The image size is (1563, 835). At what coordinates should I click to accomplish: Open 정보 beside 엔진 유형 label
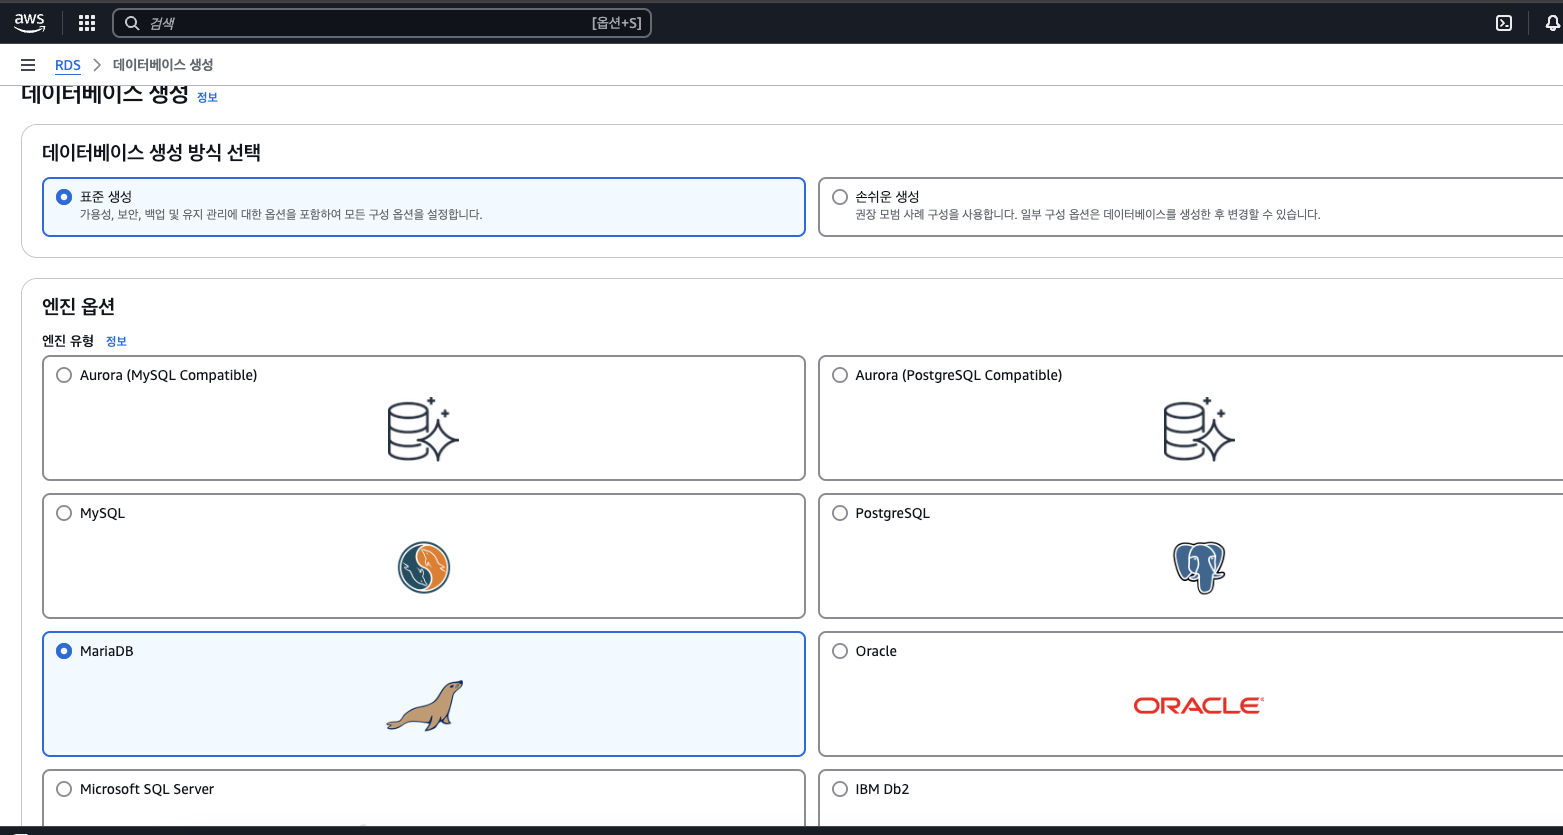[116, 341]
